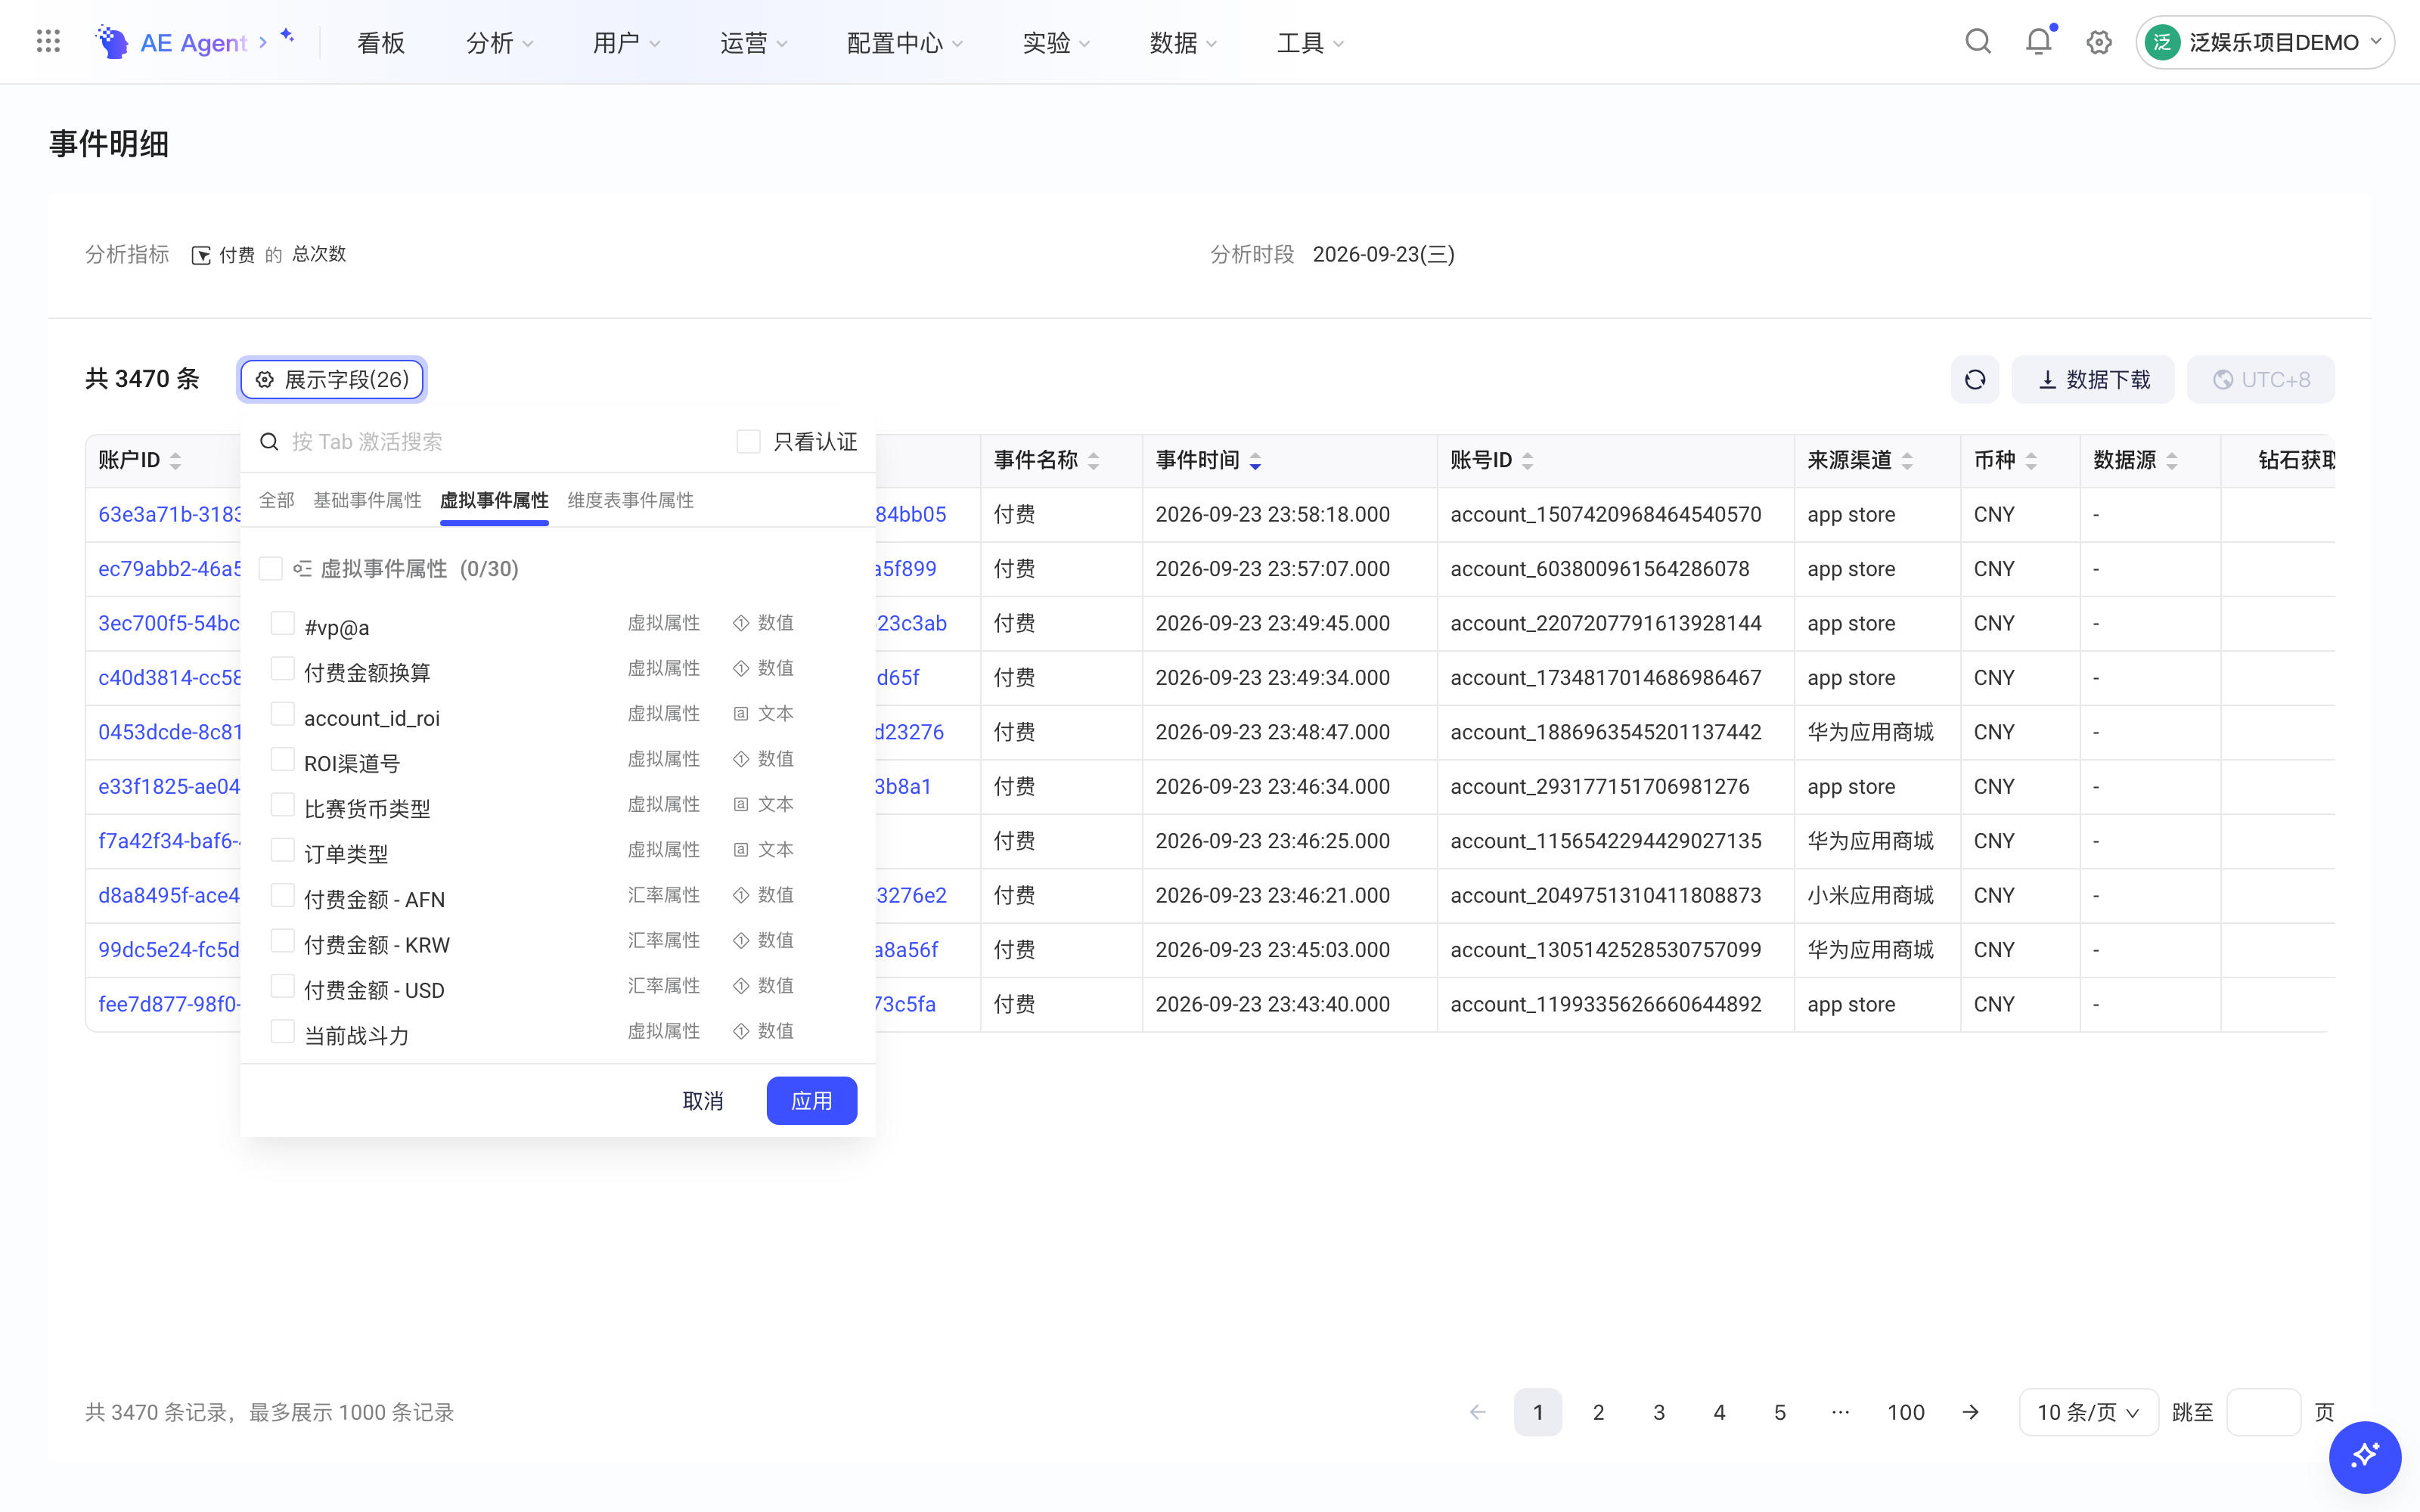
Task: Click the 跳至 page number input
Action: (x=2264, y=1412)
